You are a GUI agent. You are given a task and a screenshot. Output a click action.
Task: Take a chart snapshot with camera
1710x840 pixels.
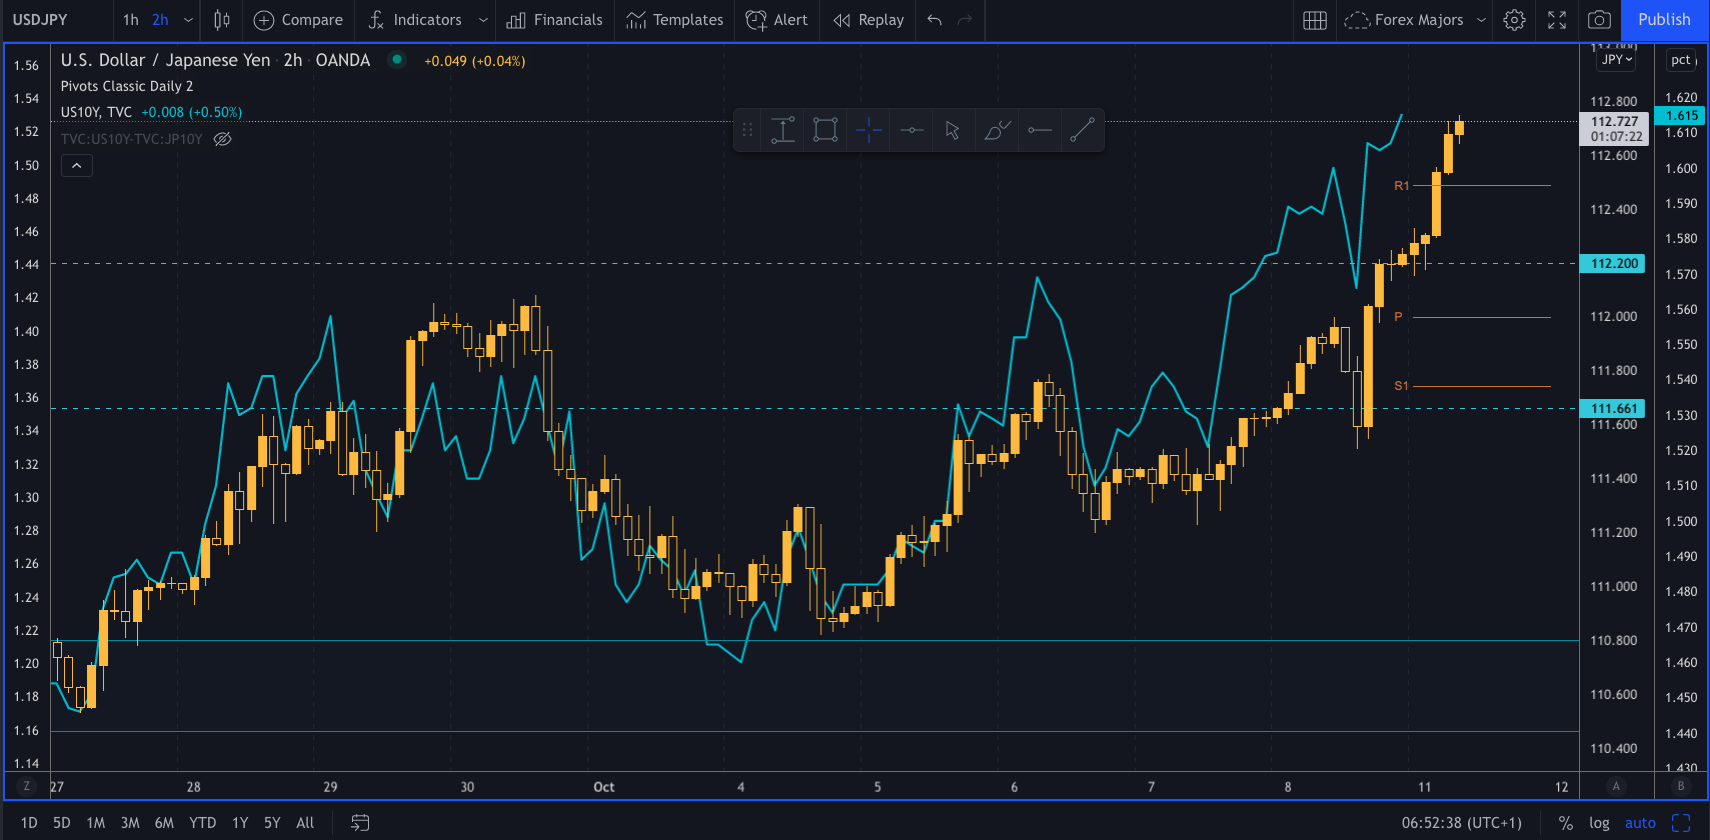[1599, 20]
